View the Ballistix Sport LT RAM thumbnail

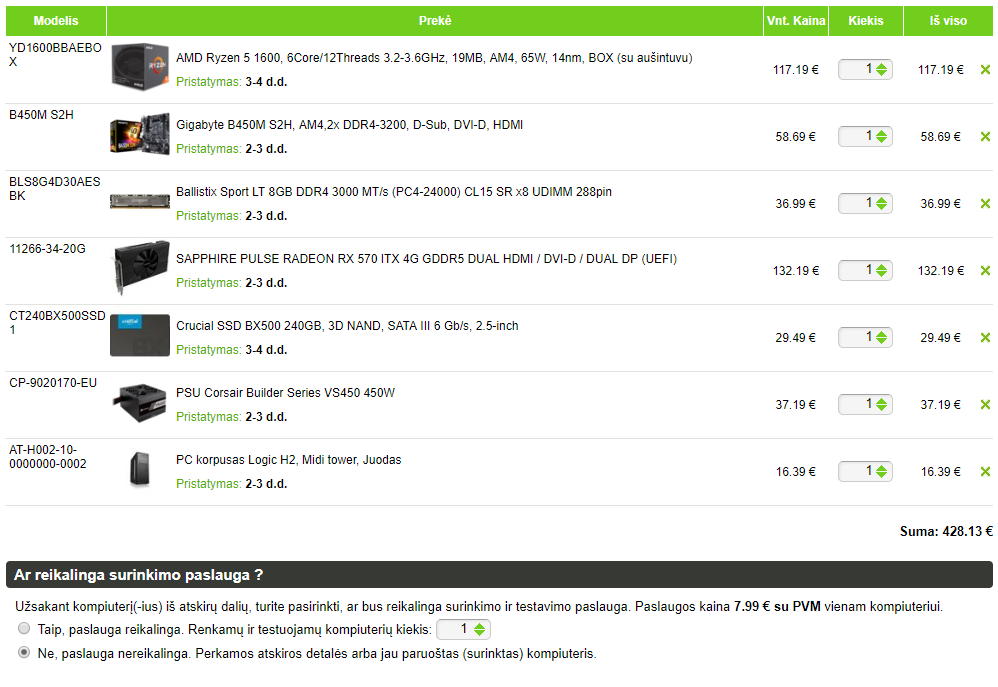(140, 201)
